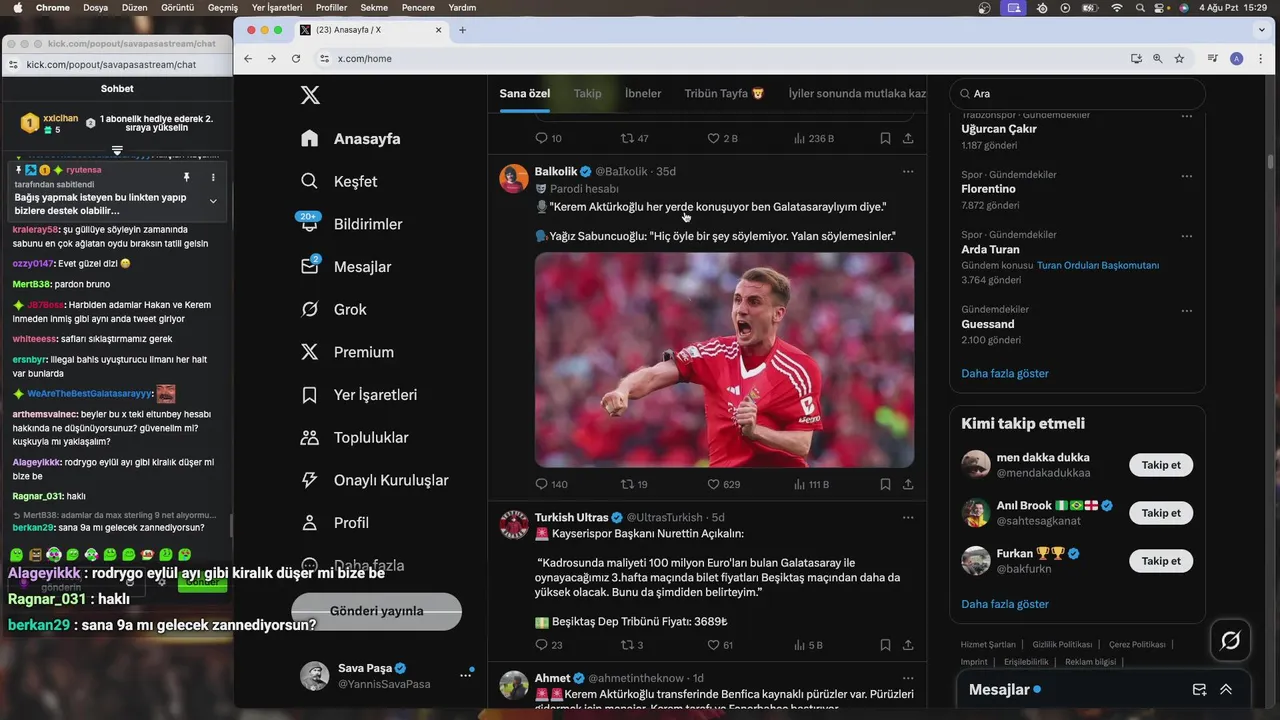Viewport: 1280px width, 720px height.
Task: Open Kick pinned message options menu
Action: (213, 177)
